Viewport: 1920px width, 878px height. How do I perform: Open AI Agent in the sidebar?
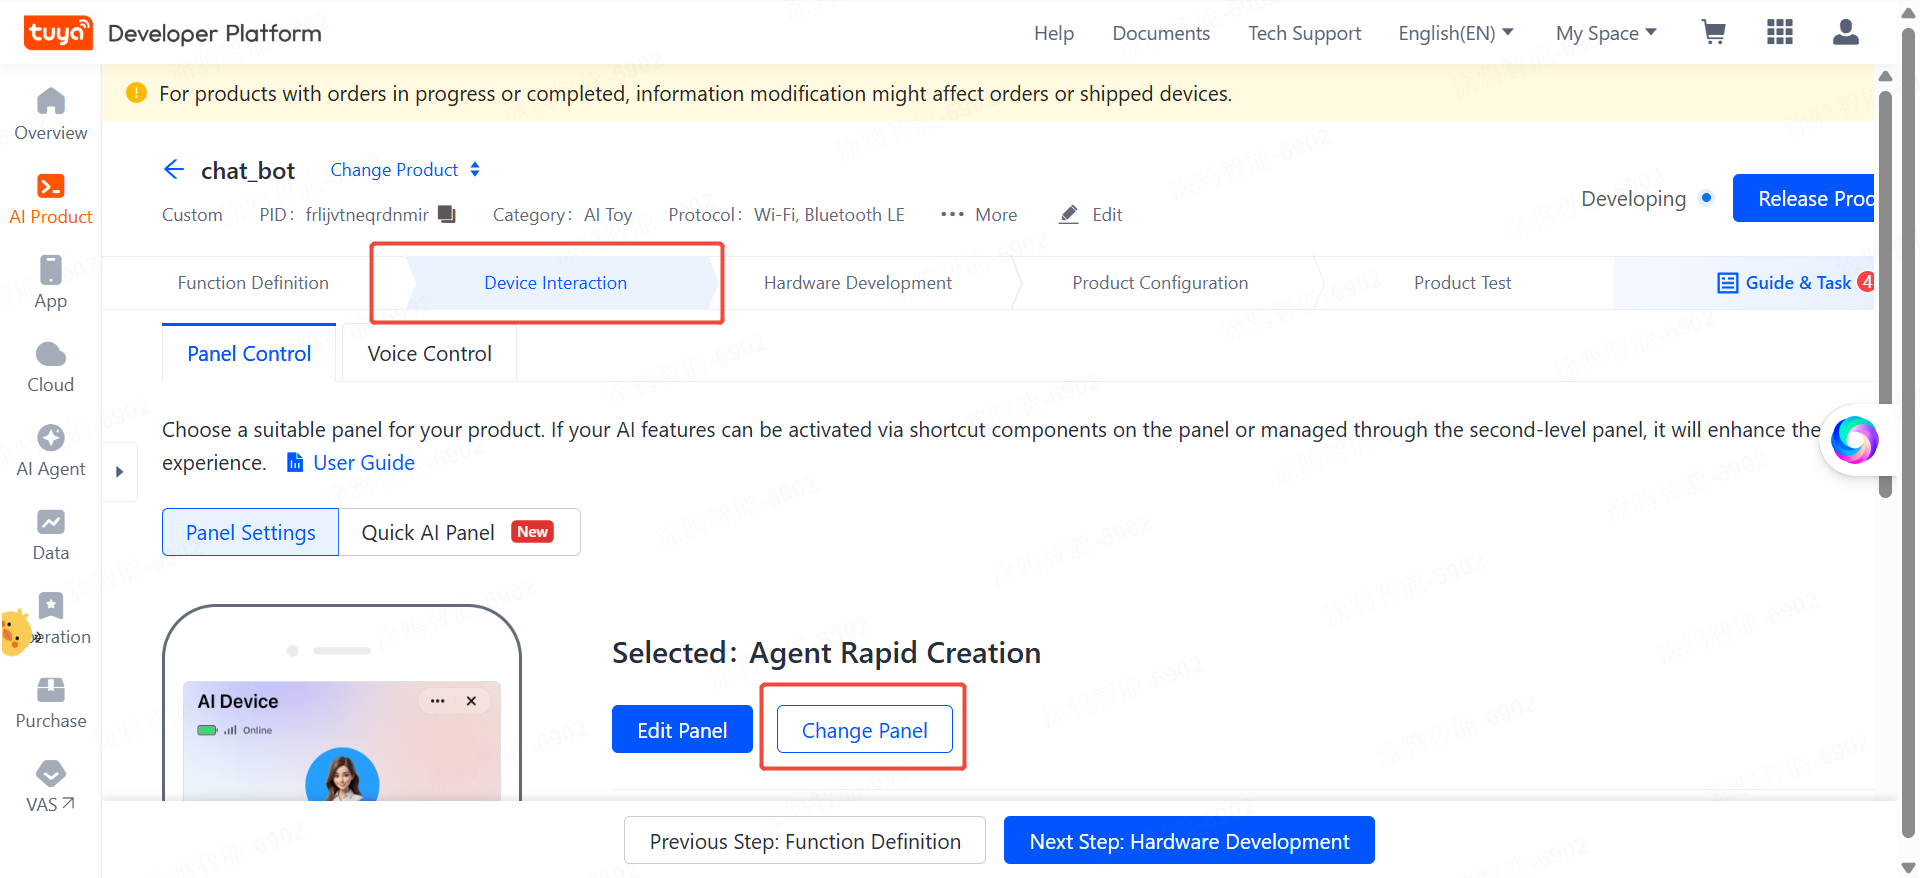[51, 451]
